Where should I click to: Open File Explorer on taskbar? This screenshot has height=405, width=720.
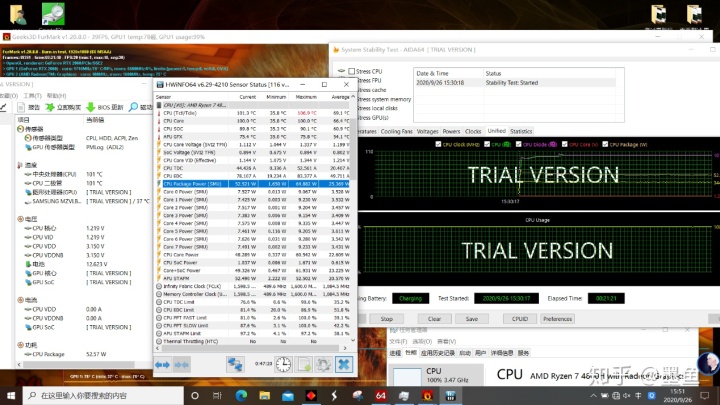coord(264,395)
